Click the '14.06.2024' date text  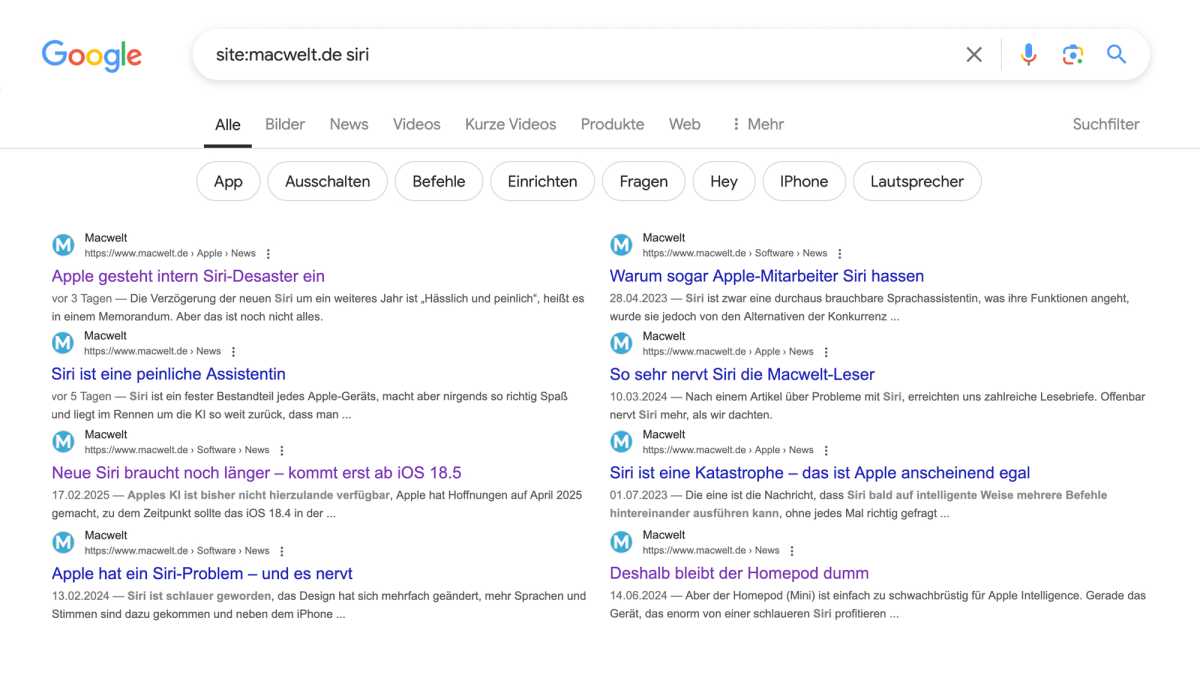coord(638,596)
